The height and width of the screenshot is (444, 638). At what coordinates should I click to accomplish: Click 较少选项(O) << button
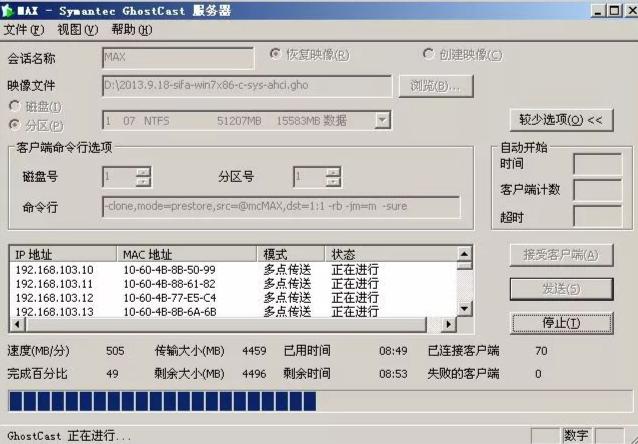pyautogui.click(x=561, y=120)
